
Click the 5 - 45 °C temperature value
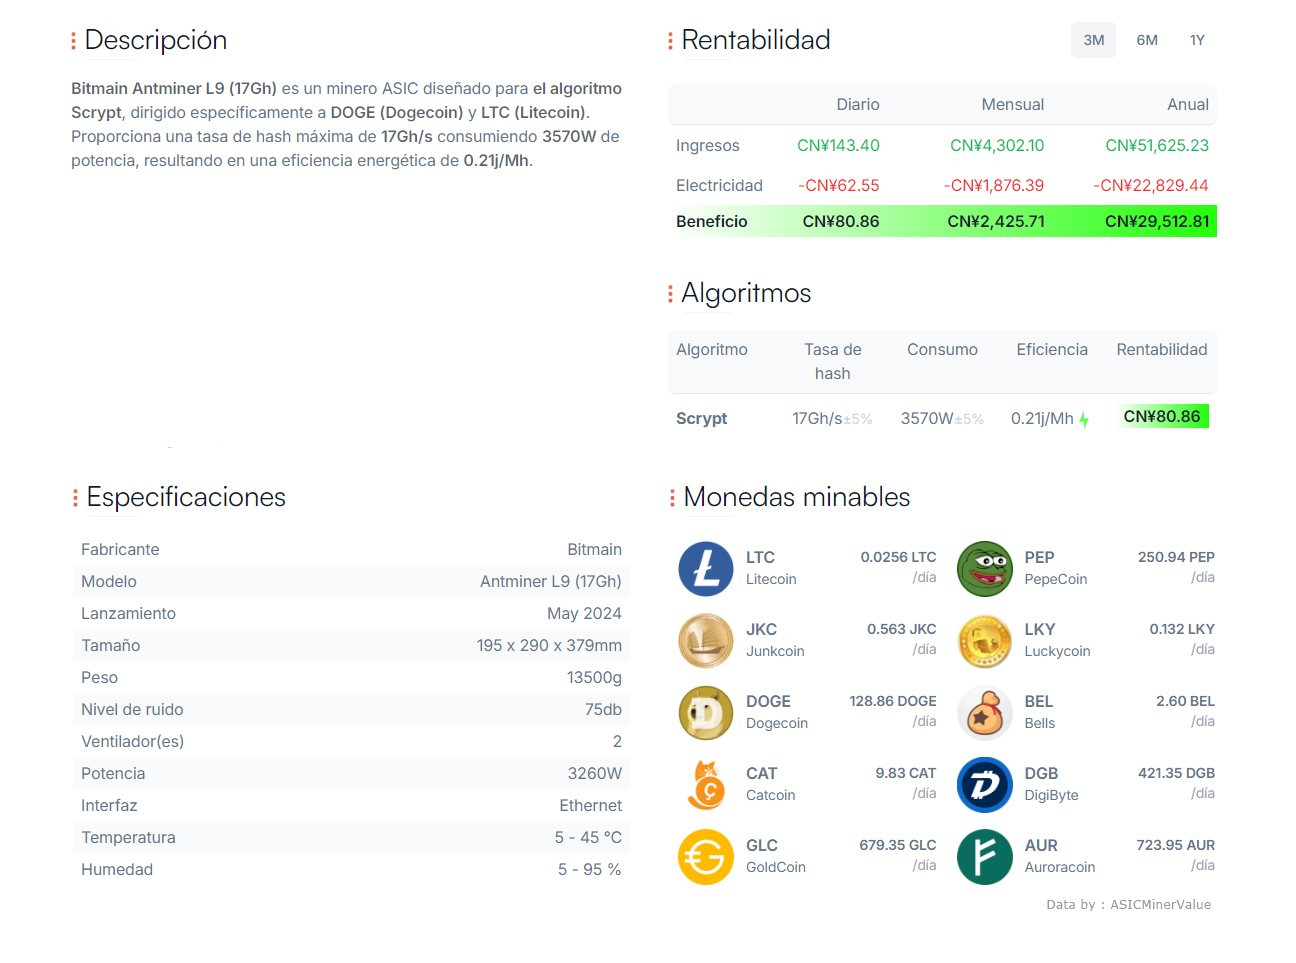pyautogui.click(x=588, y=837)
